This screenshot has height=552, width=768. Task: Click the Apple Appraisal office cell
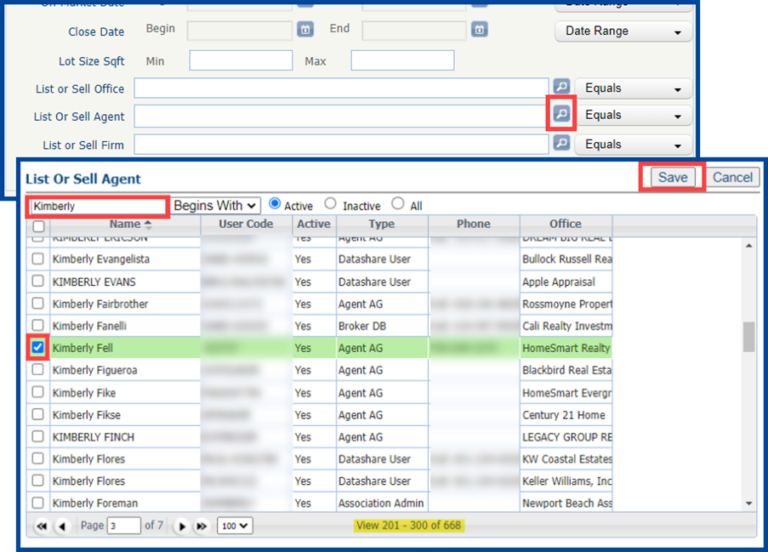coord(566,282)
